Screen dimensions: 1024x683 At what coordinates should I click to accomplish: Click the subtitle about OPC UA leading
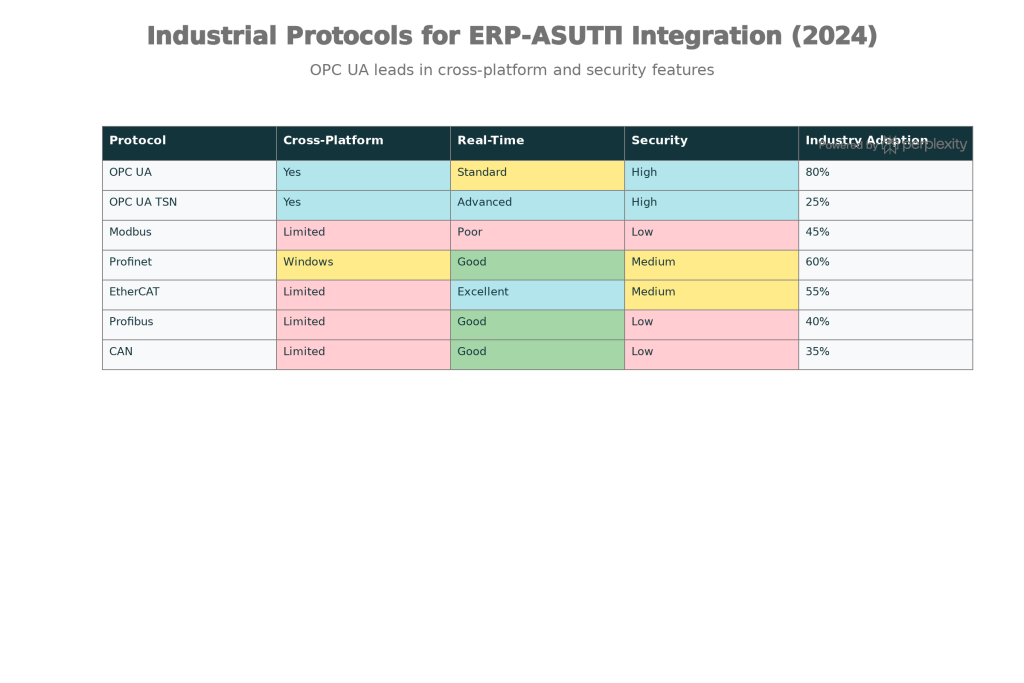tap(512, 71)
